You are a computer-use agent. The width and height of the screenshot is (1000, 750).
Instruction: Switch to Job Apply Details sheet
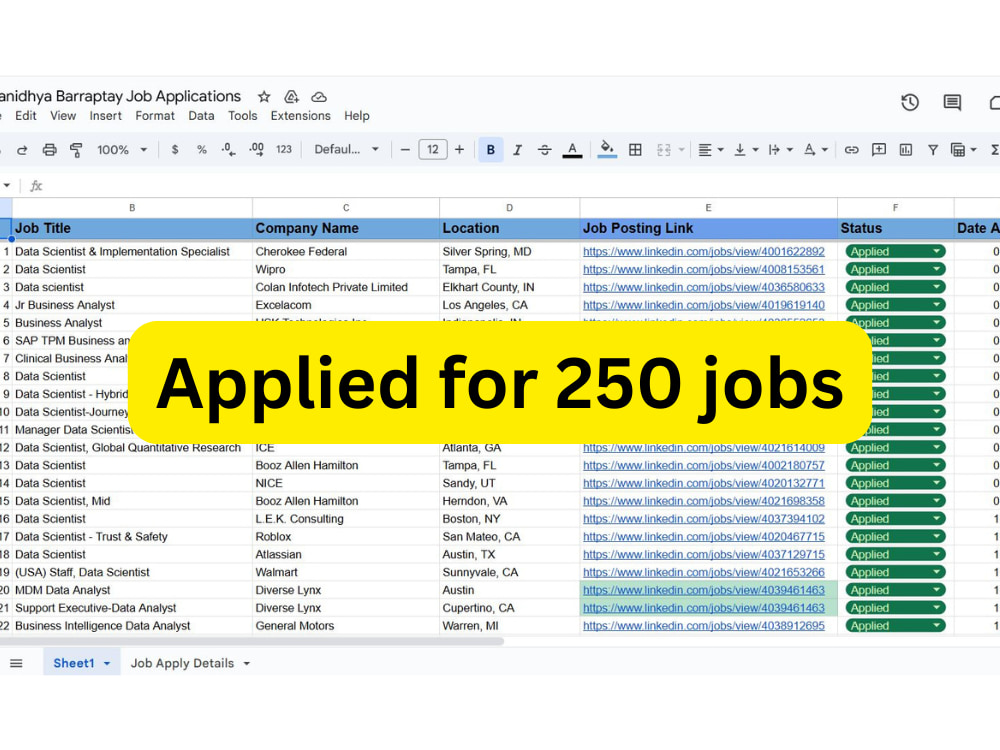[x=182, y=663]
